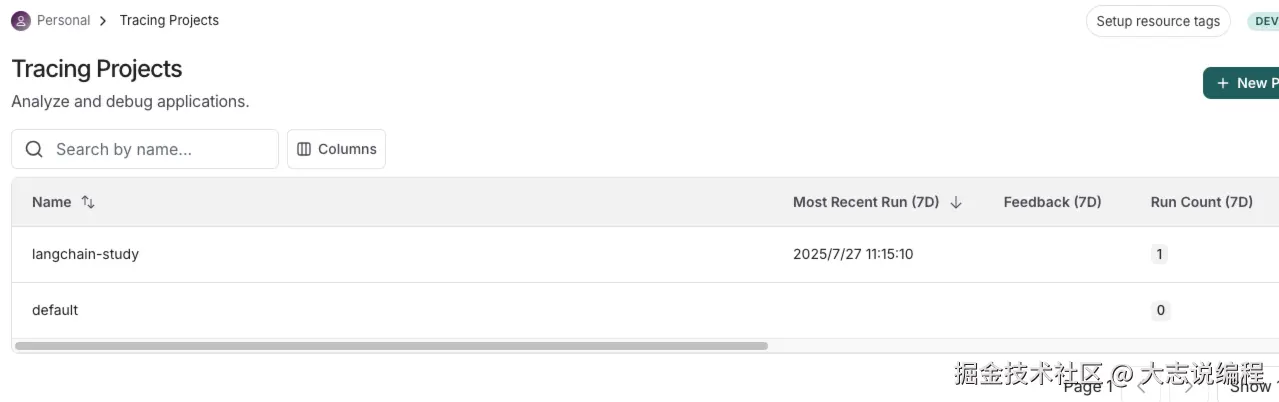
Task: Click the DEV environment badge
Action: (1264, 21)
